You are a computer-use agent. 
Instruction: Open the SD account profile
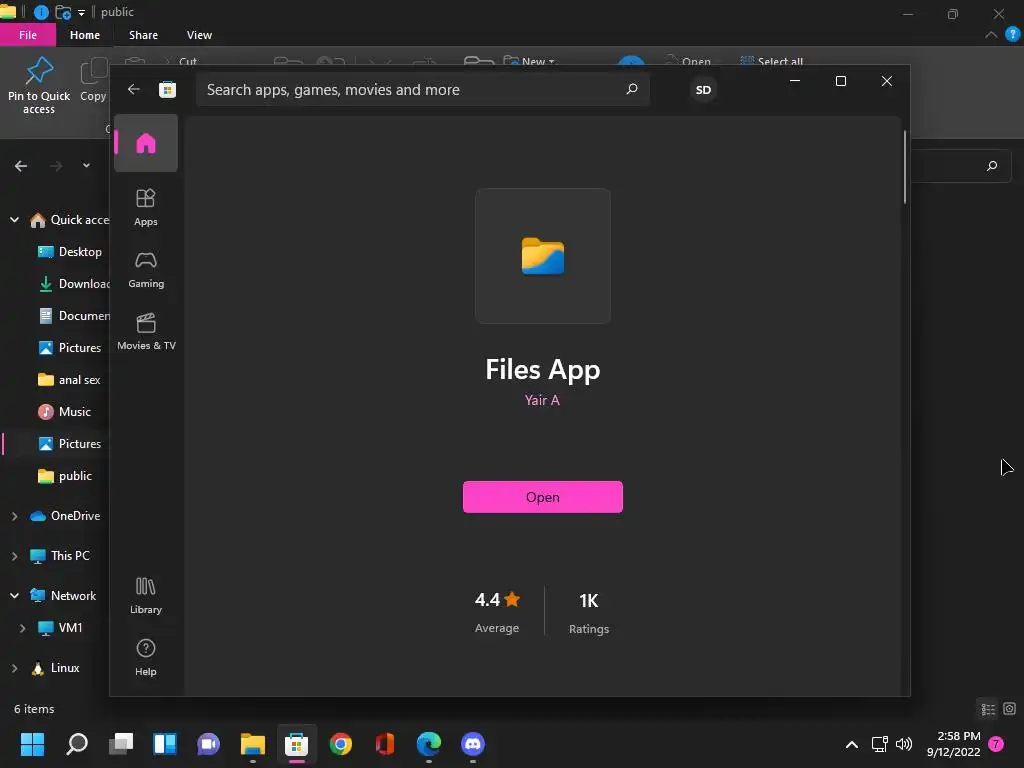(703, 89)
